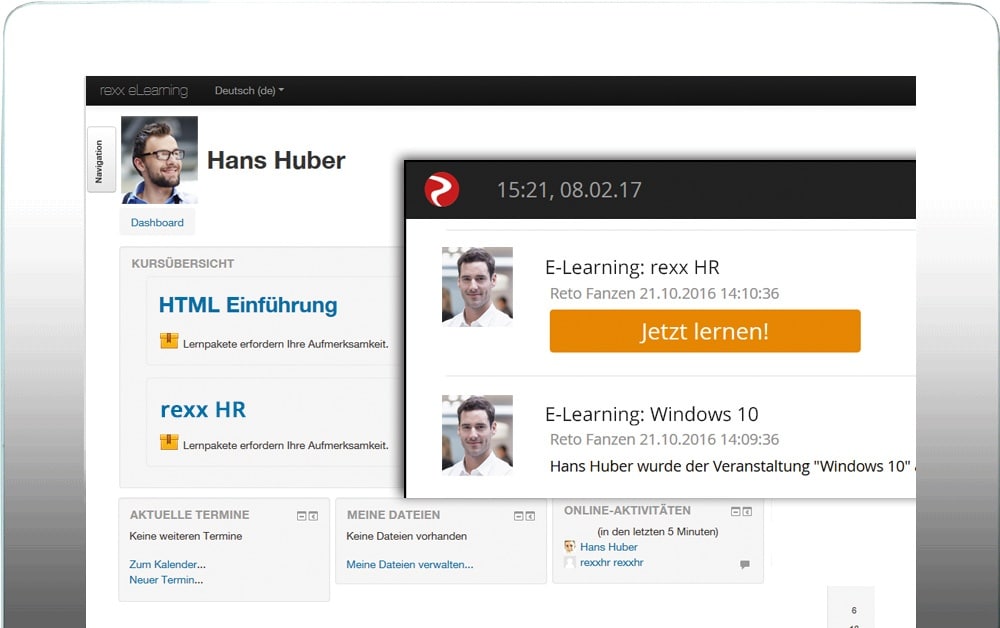Select the Hans Huber wurde der Veranstaltung message

732,466
